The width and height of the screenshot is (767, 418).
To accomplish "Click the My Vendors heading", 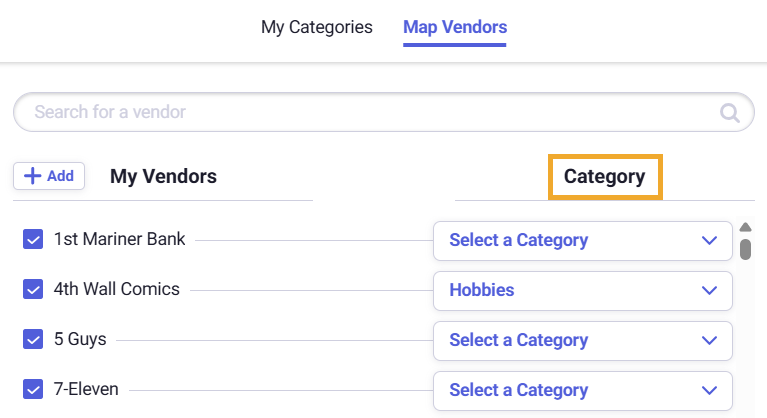I will click(163, 177).
